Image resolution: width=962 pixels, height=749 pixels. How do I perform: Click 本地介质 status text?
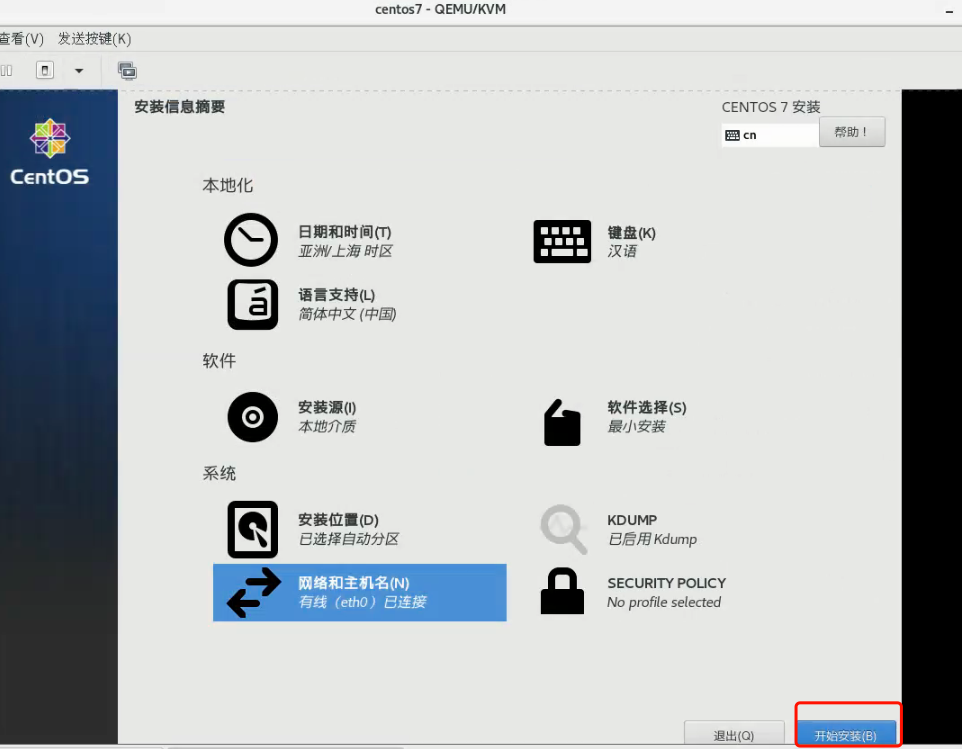coord(327,426)
